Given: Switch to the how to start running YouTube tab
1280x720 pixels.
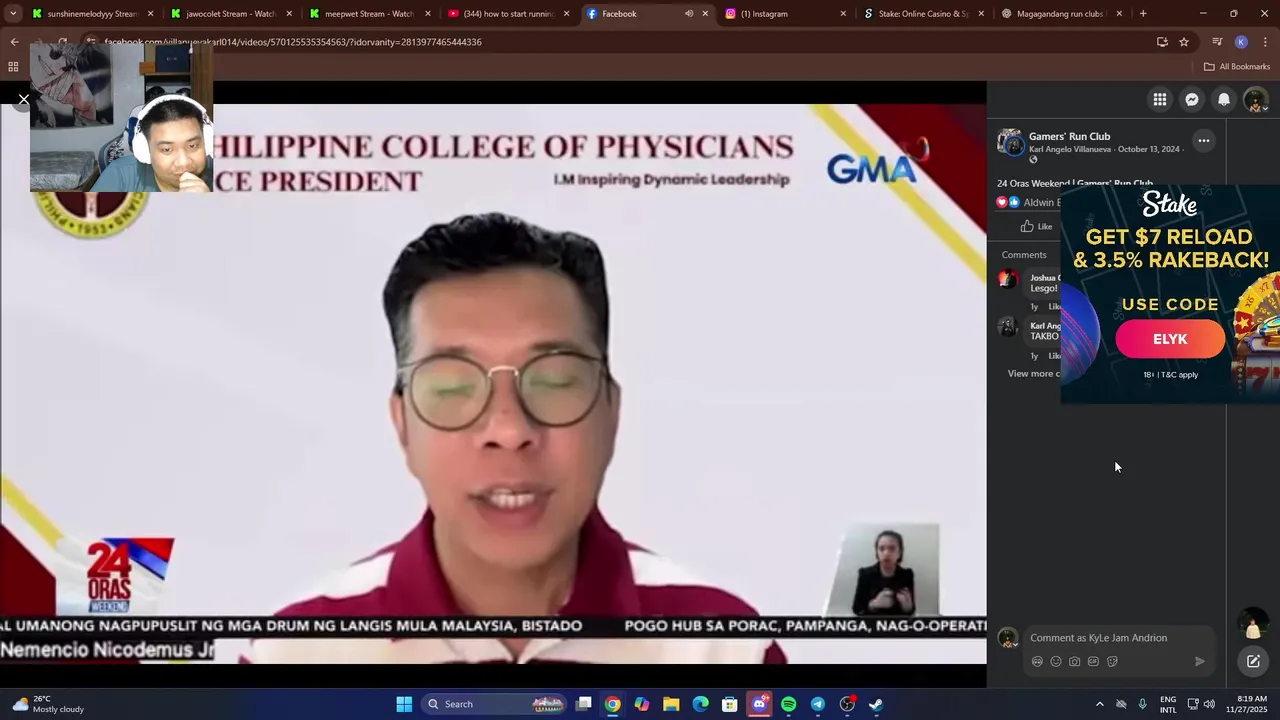Looking at the screenshot, I should click(507, 14).
